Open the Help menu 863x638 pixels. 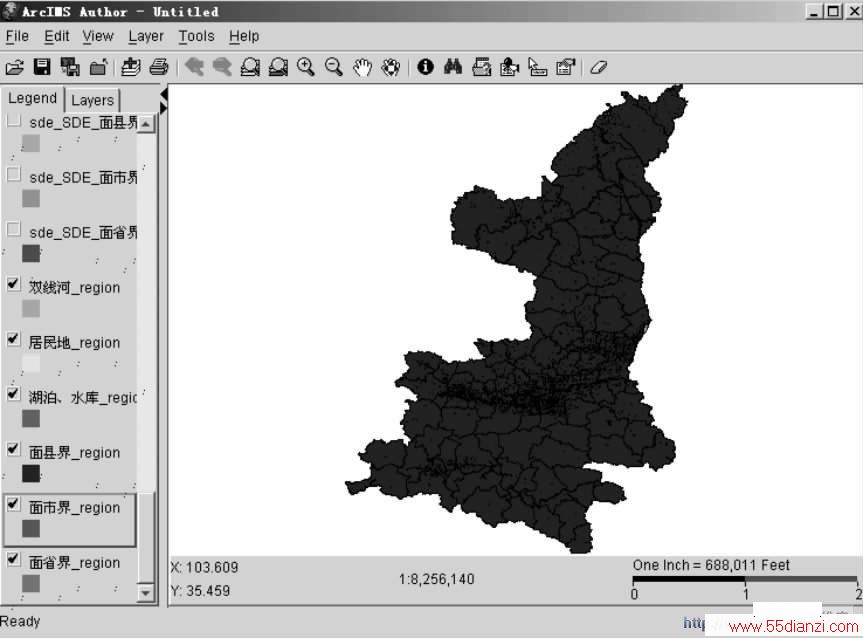(x=244, y=36)
